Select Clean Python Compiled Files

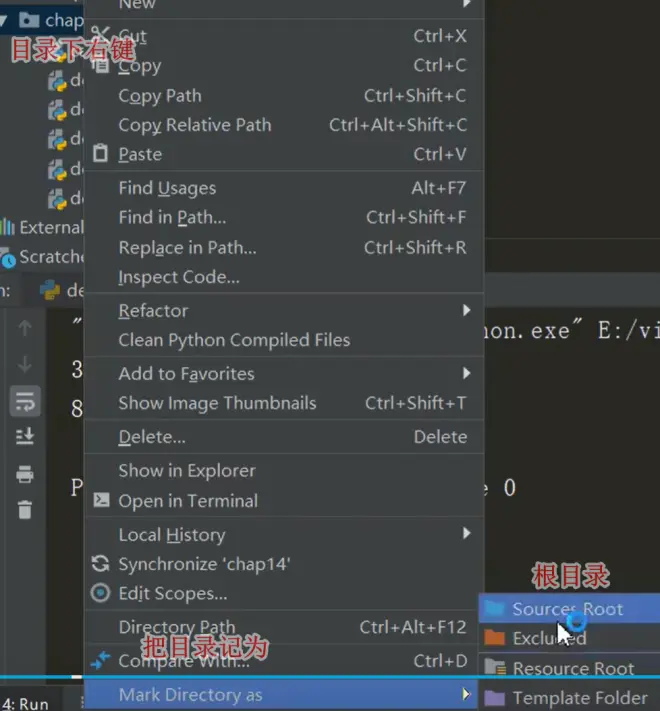coord(234,340)
